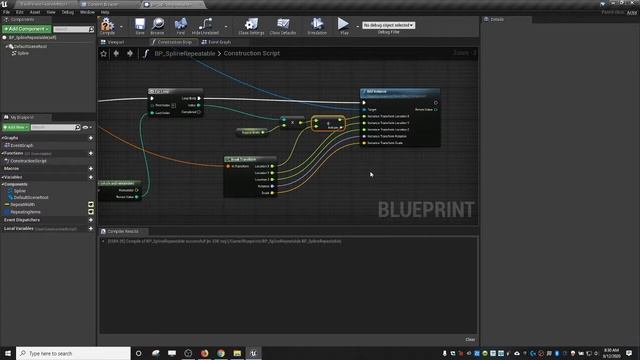
Task: Toggle RepeatingItems variable editable eye icon
Action: tap(91, 212)
